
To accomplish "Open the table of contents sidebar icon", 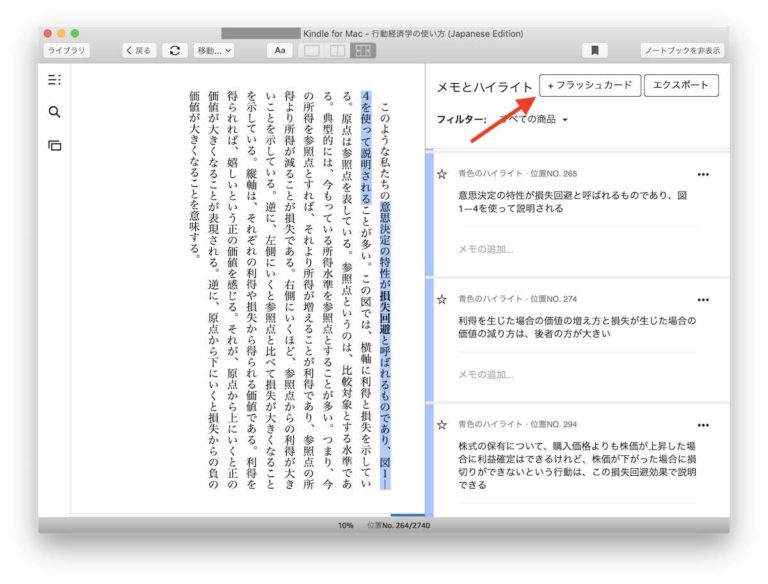I will (x=54, y=80).
